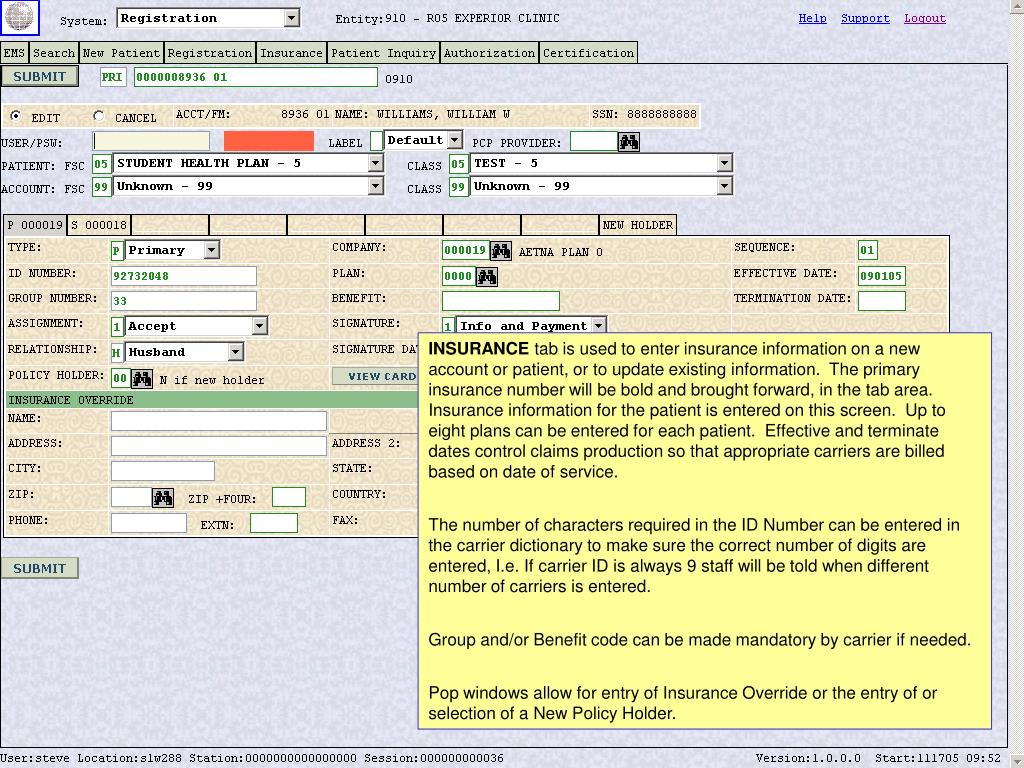1024x768 pixels.
Task: Click the CITY input field
Action: pyautogui.click(x=163, y=471)
